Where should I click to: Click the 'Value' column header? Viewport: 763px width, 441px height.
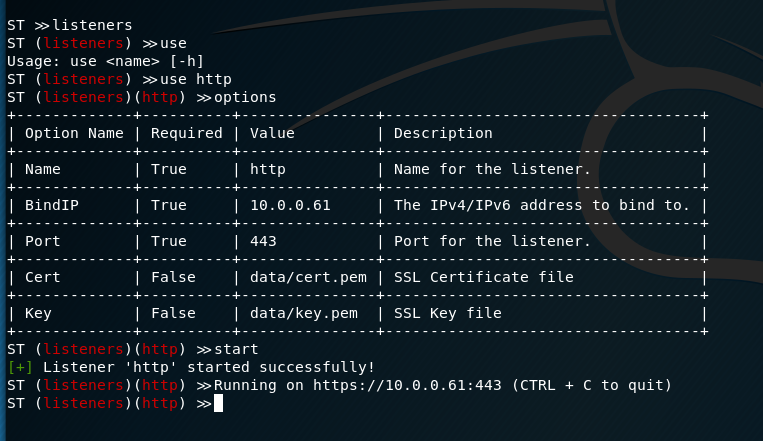click(x=272, y=133)
